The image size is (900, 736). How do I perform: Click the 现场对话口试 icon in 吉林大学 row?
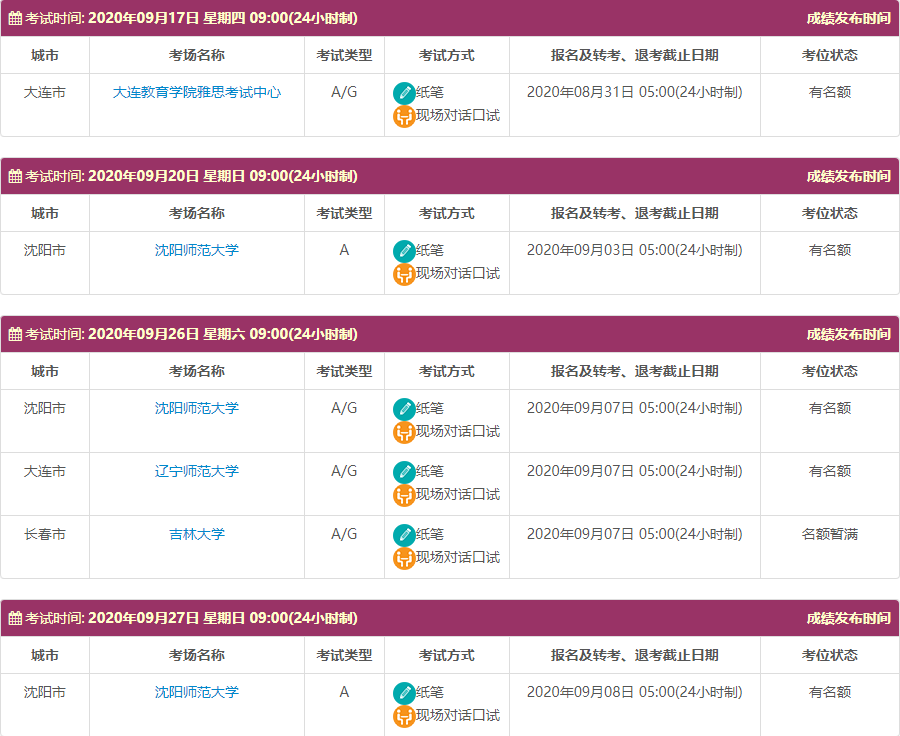[x=404, y=558]
